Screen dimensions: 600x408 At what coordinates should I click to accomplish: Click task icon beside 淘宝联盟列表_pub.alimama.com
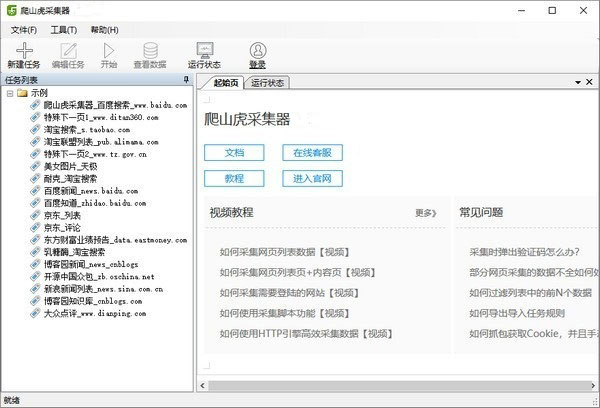click(x=35, y=142)
